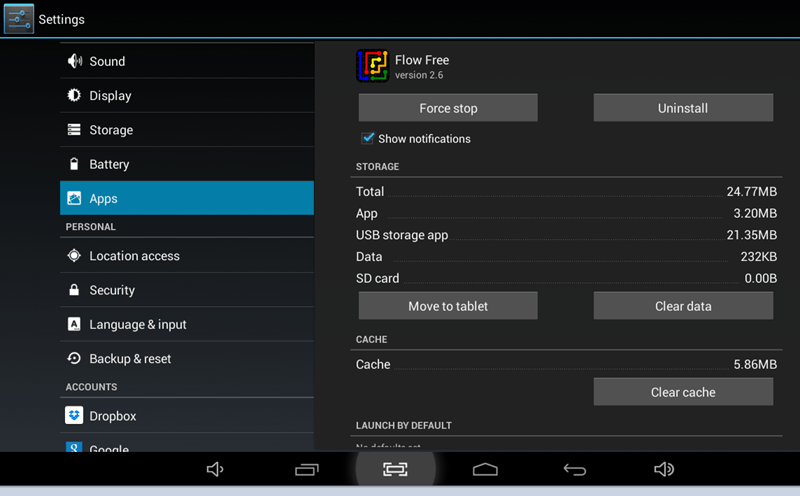800x496 pixels.
Task: Click Move to tablet button
Action: click(448, 306)
